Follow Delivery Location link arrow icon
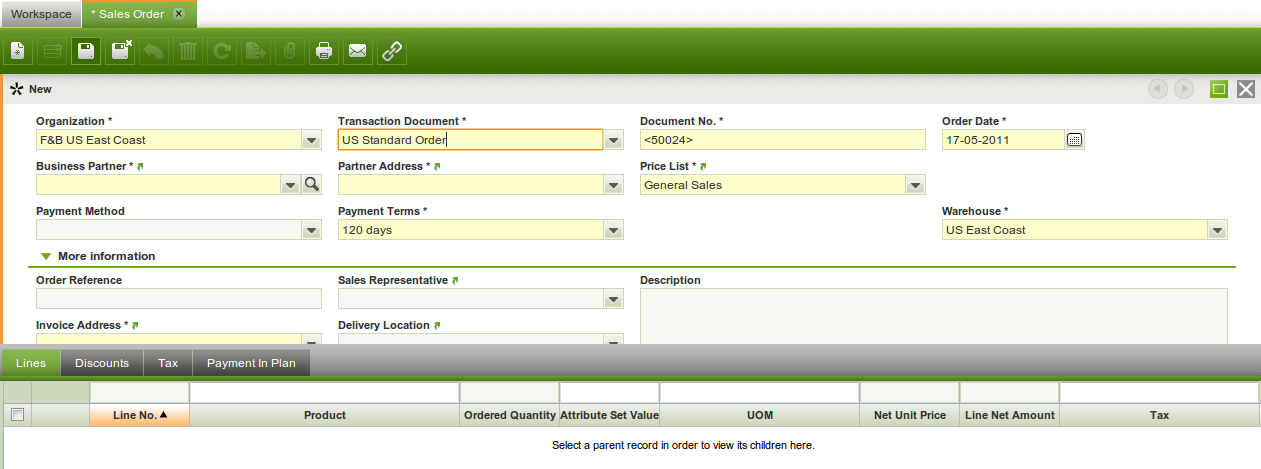The width and height of the screenshot is (1261, 469). (x=437, y=326)
